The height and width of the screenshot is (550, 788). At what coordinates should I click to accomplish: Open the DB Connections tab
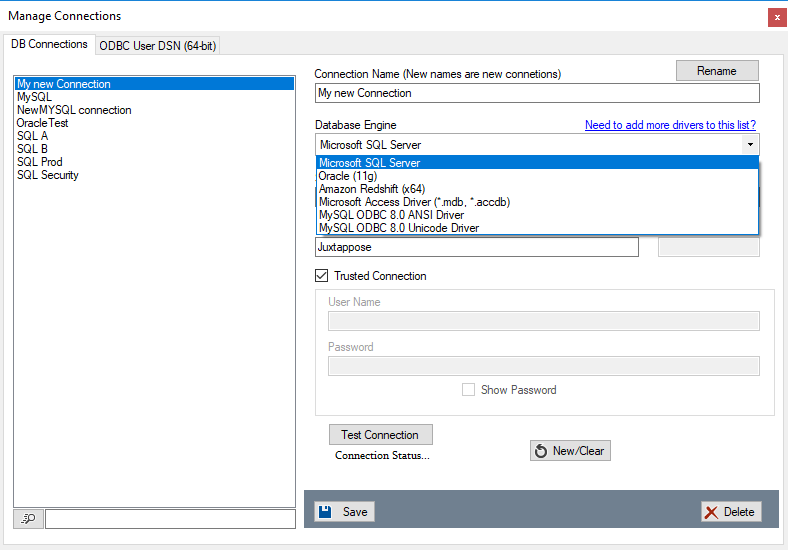(x=49, y=45)
